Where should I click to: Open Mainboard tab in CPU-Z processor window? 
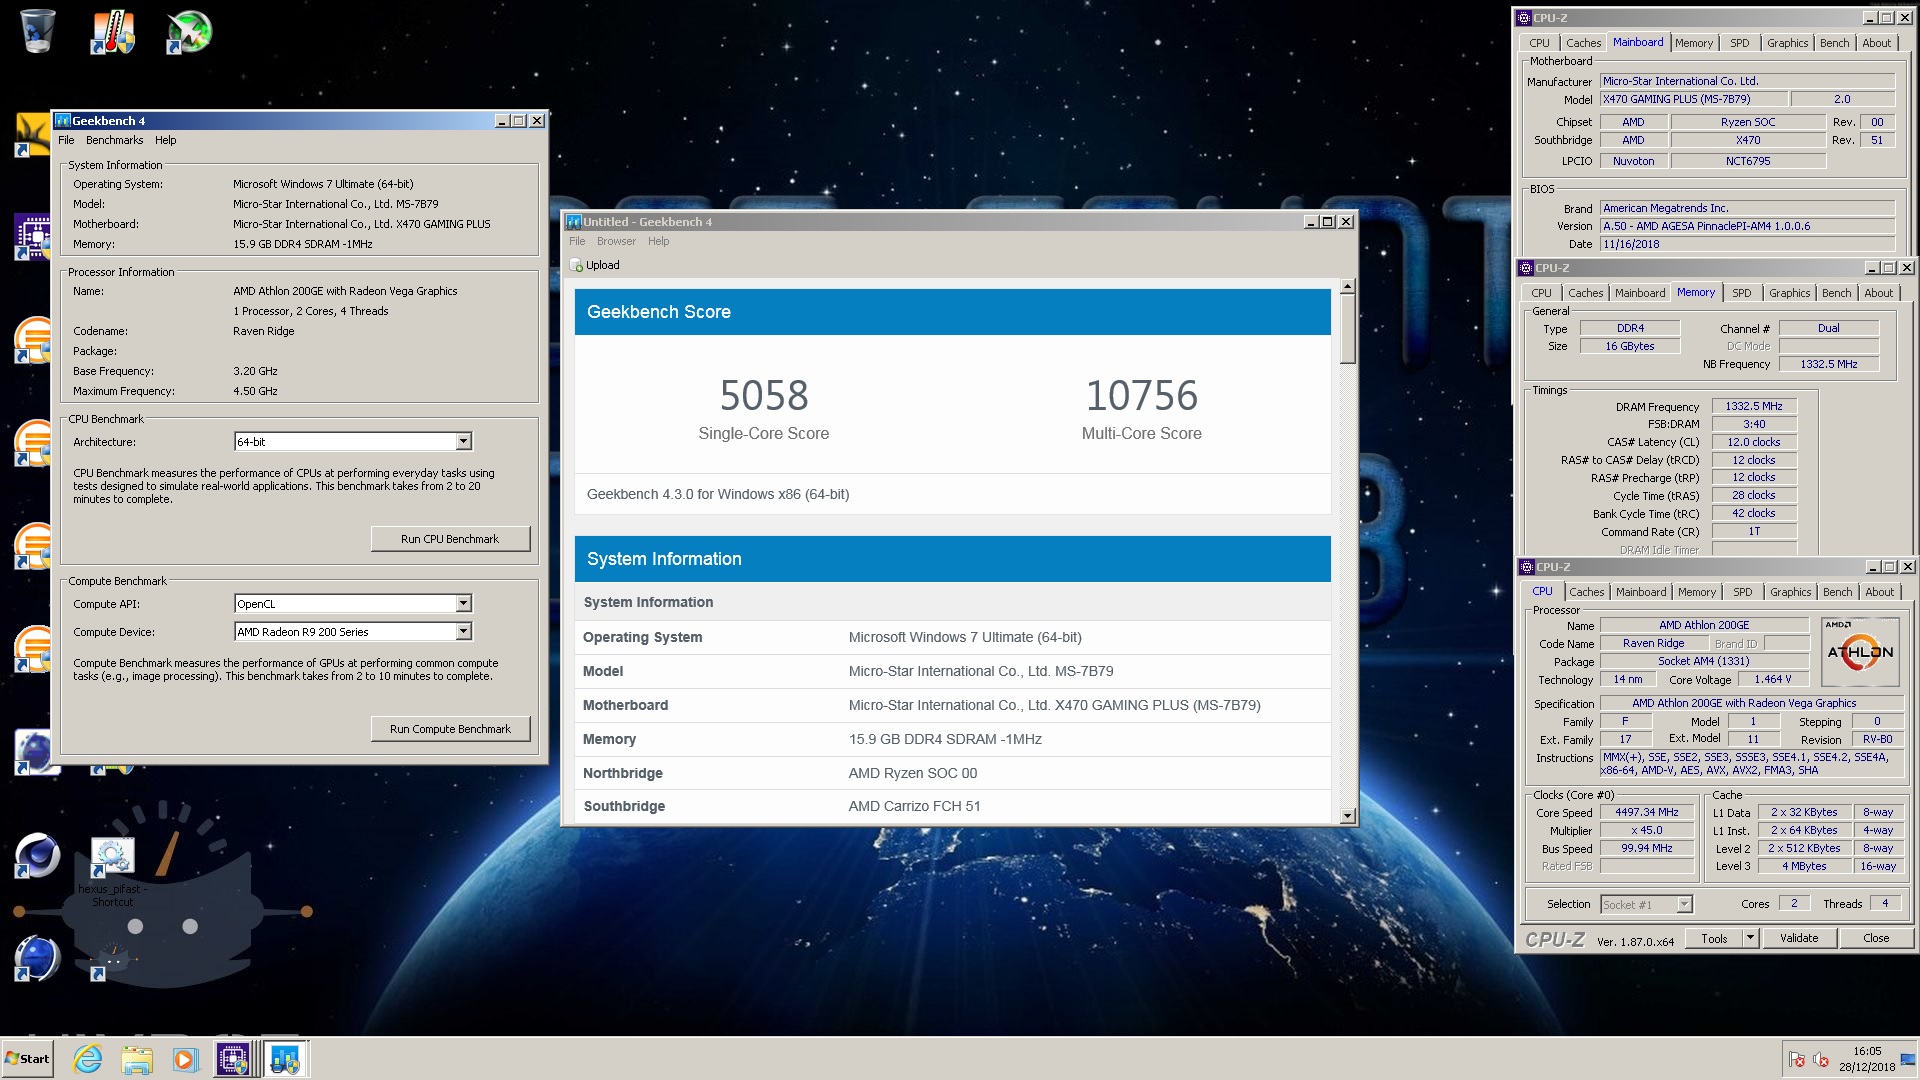(x=1641, y=592)
